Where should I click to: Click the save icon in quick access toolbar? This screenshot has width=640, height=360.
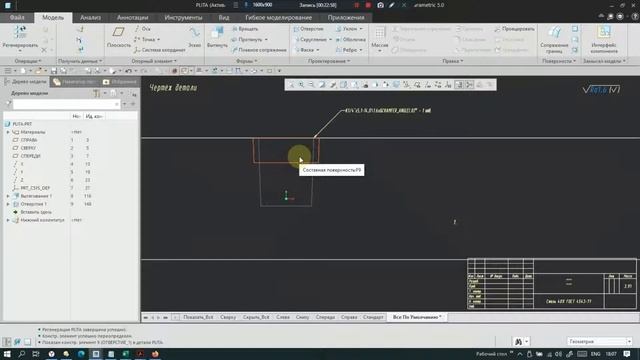pos(53,71)
